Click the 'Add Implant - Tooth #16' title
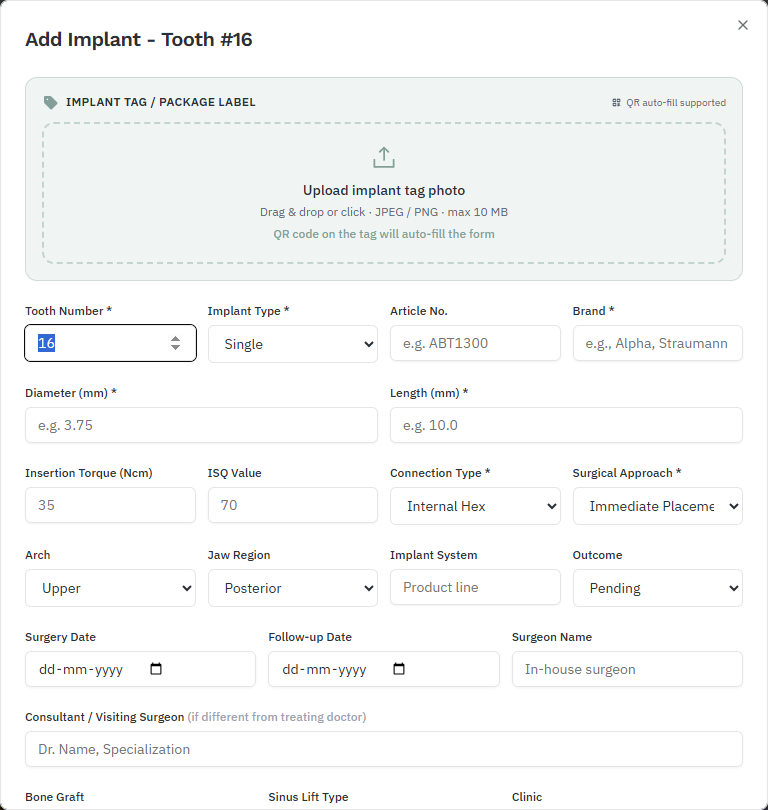This screenshot has width=768, height=810. (x=139, y=40)
